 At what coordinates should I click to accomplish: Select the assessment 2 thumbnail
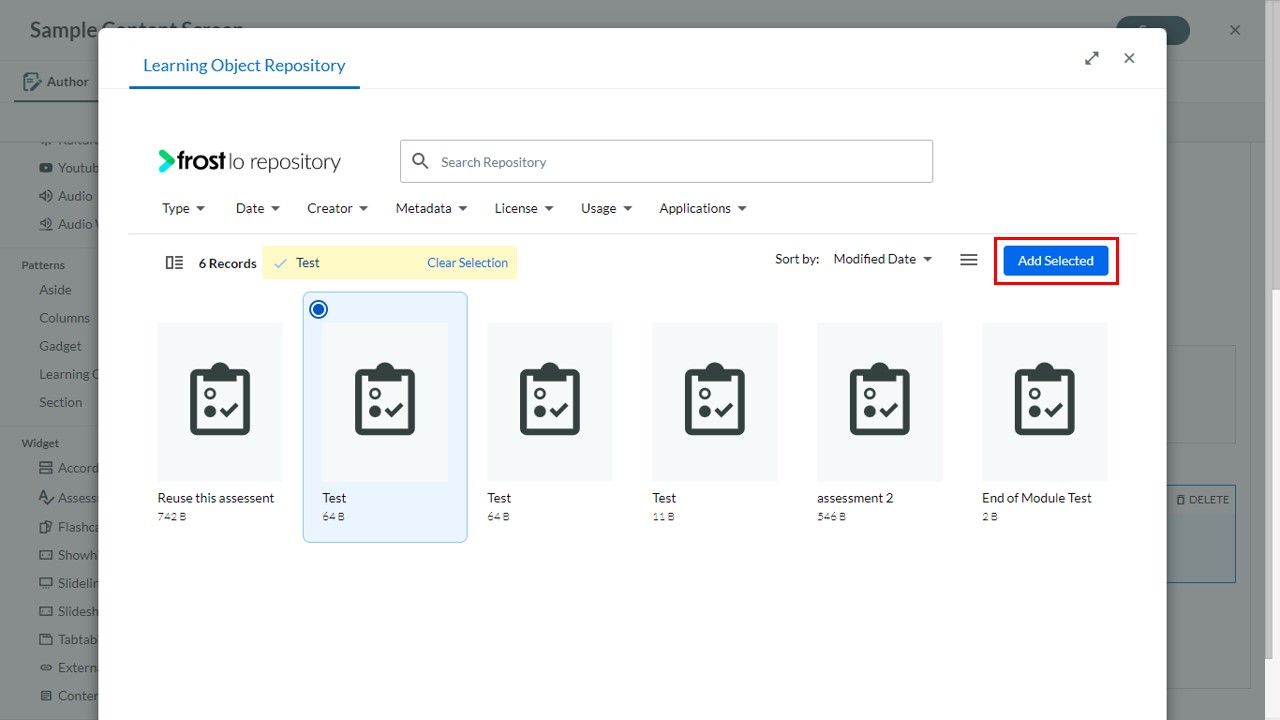(x=880, y=402)
